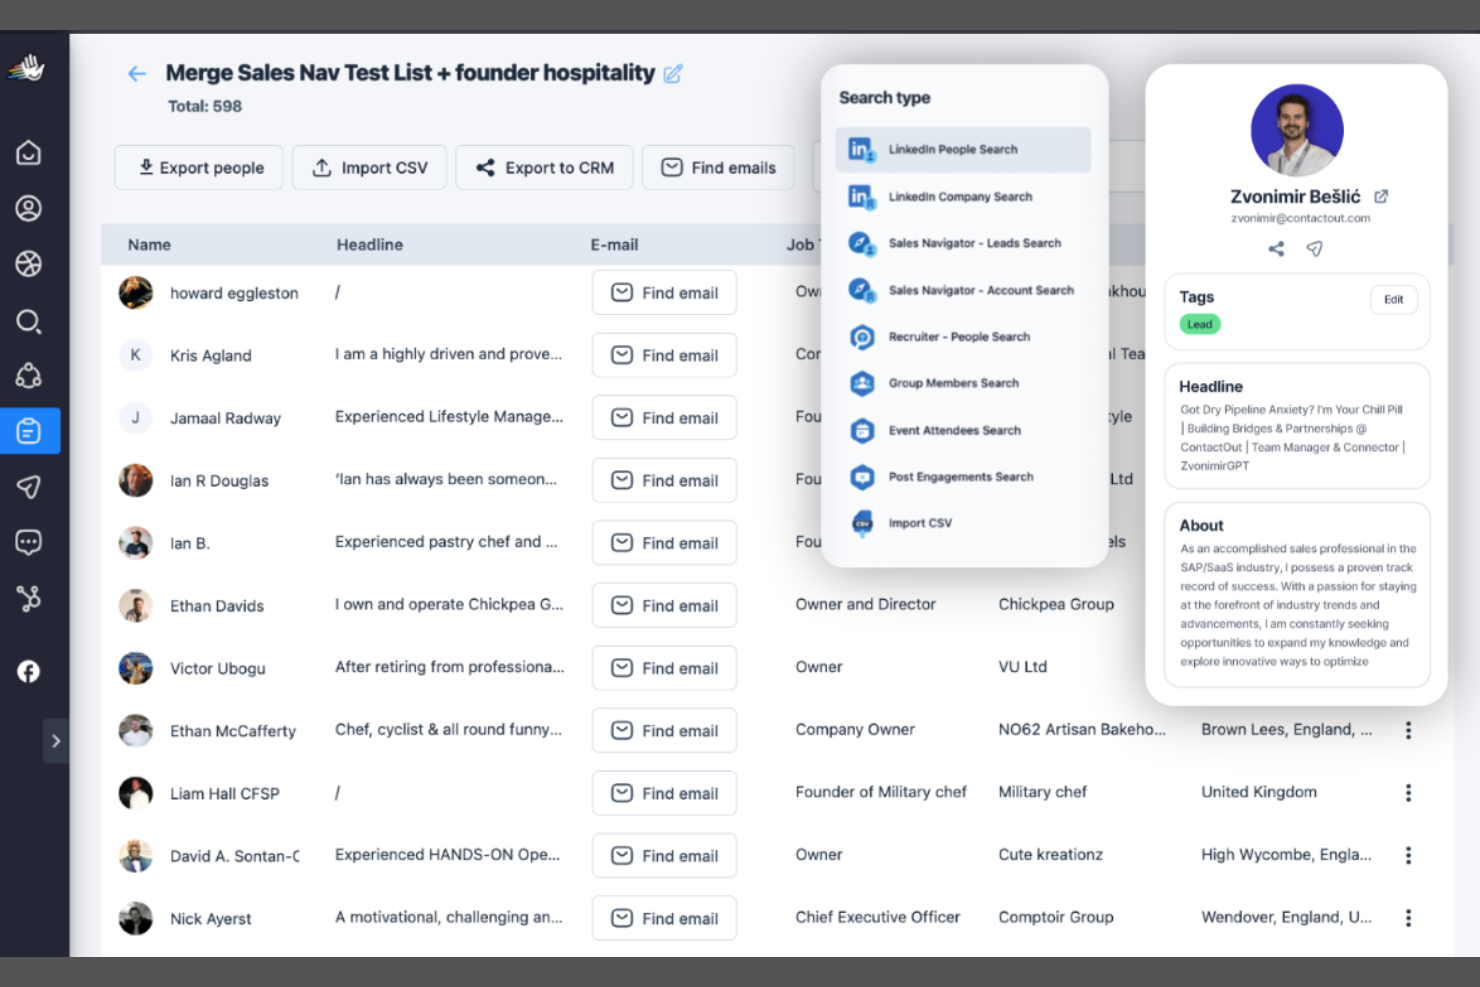The height and width of the screenshot is (987, 1480).
Task: Click the back arrow above the list title
Action: pyautogui.click(x=136, y=73)
